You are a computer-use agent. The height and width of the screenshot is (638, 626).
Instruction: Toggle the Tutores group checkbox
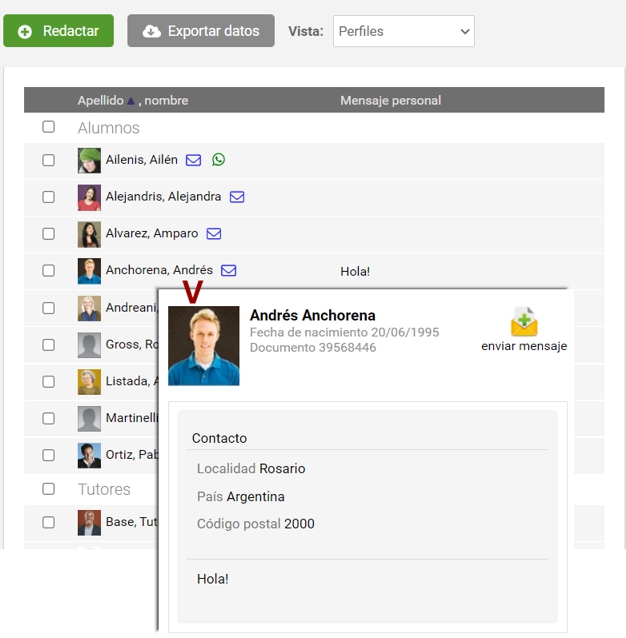48,489
